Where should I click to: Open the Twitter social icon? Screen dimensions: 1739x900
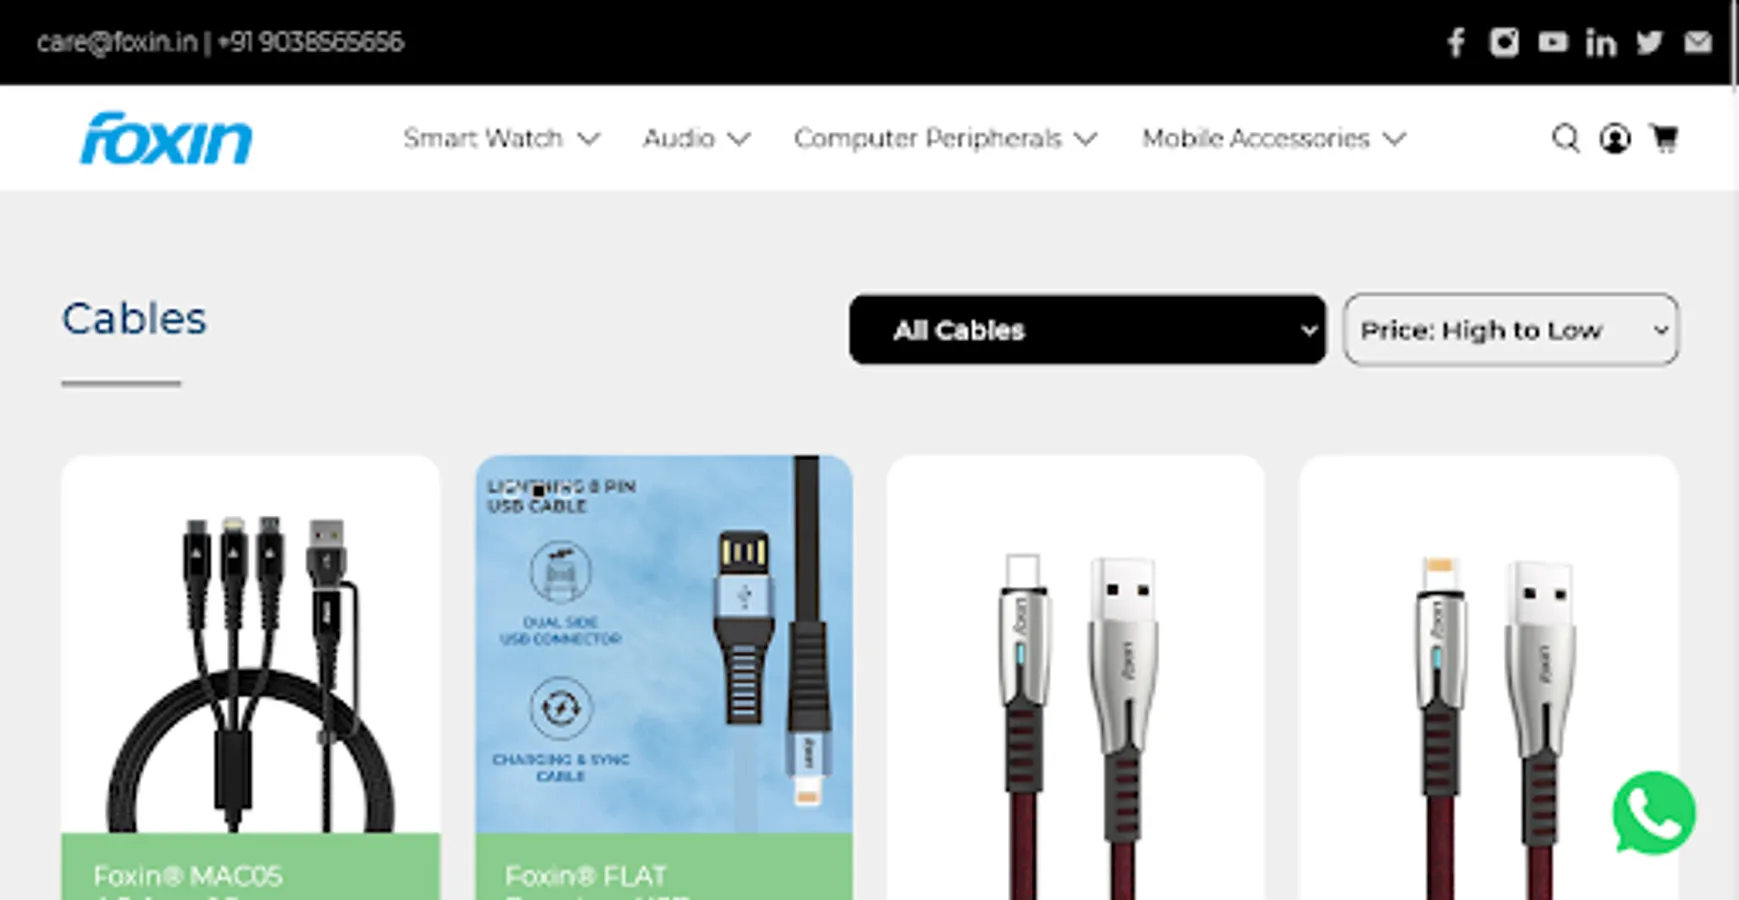tap(1649, 42)
